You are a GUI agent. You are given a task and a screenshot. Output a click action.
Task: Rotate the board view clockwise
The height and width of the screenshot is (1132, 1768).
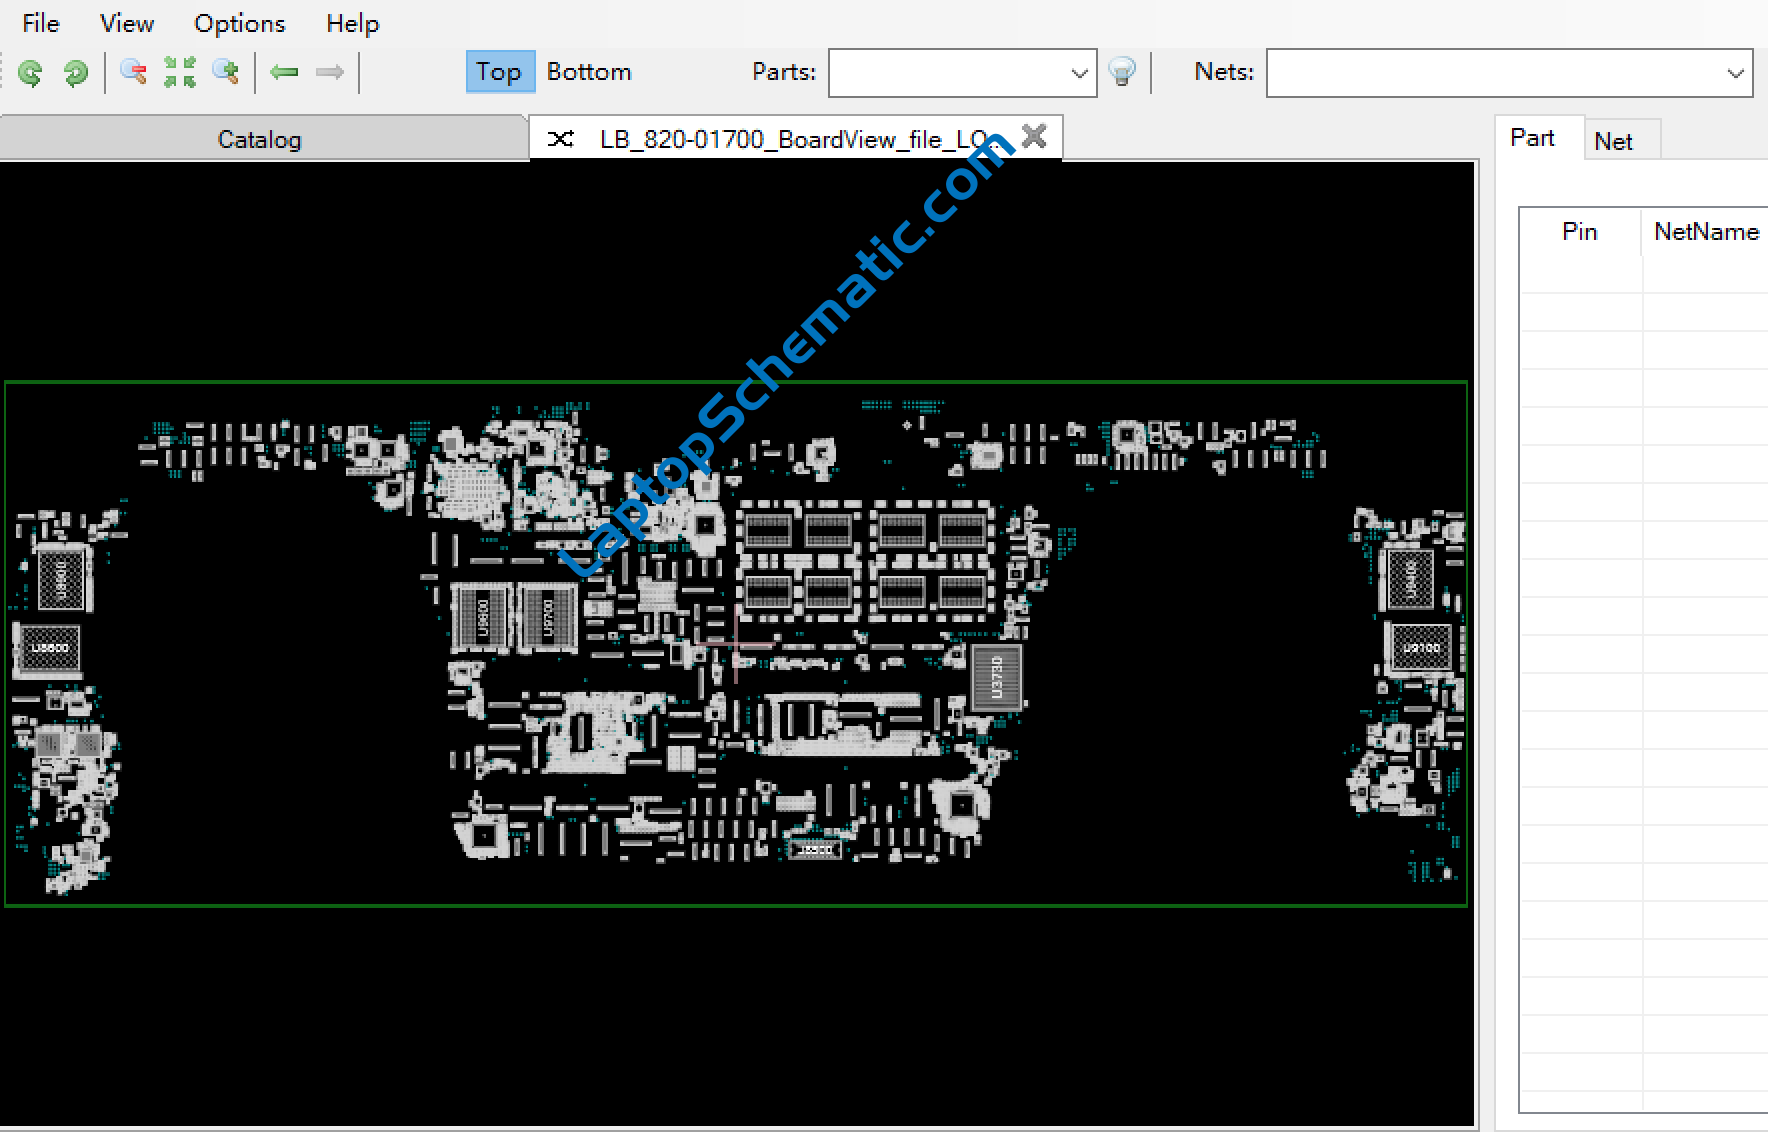(75, 73)
